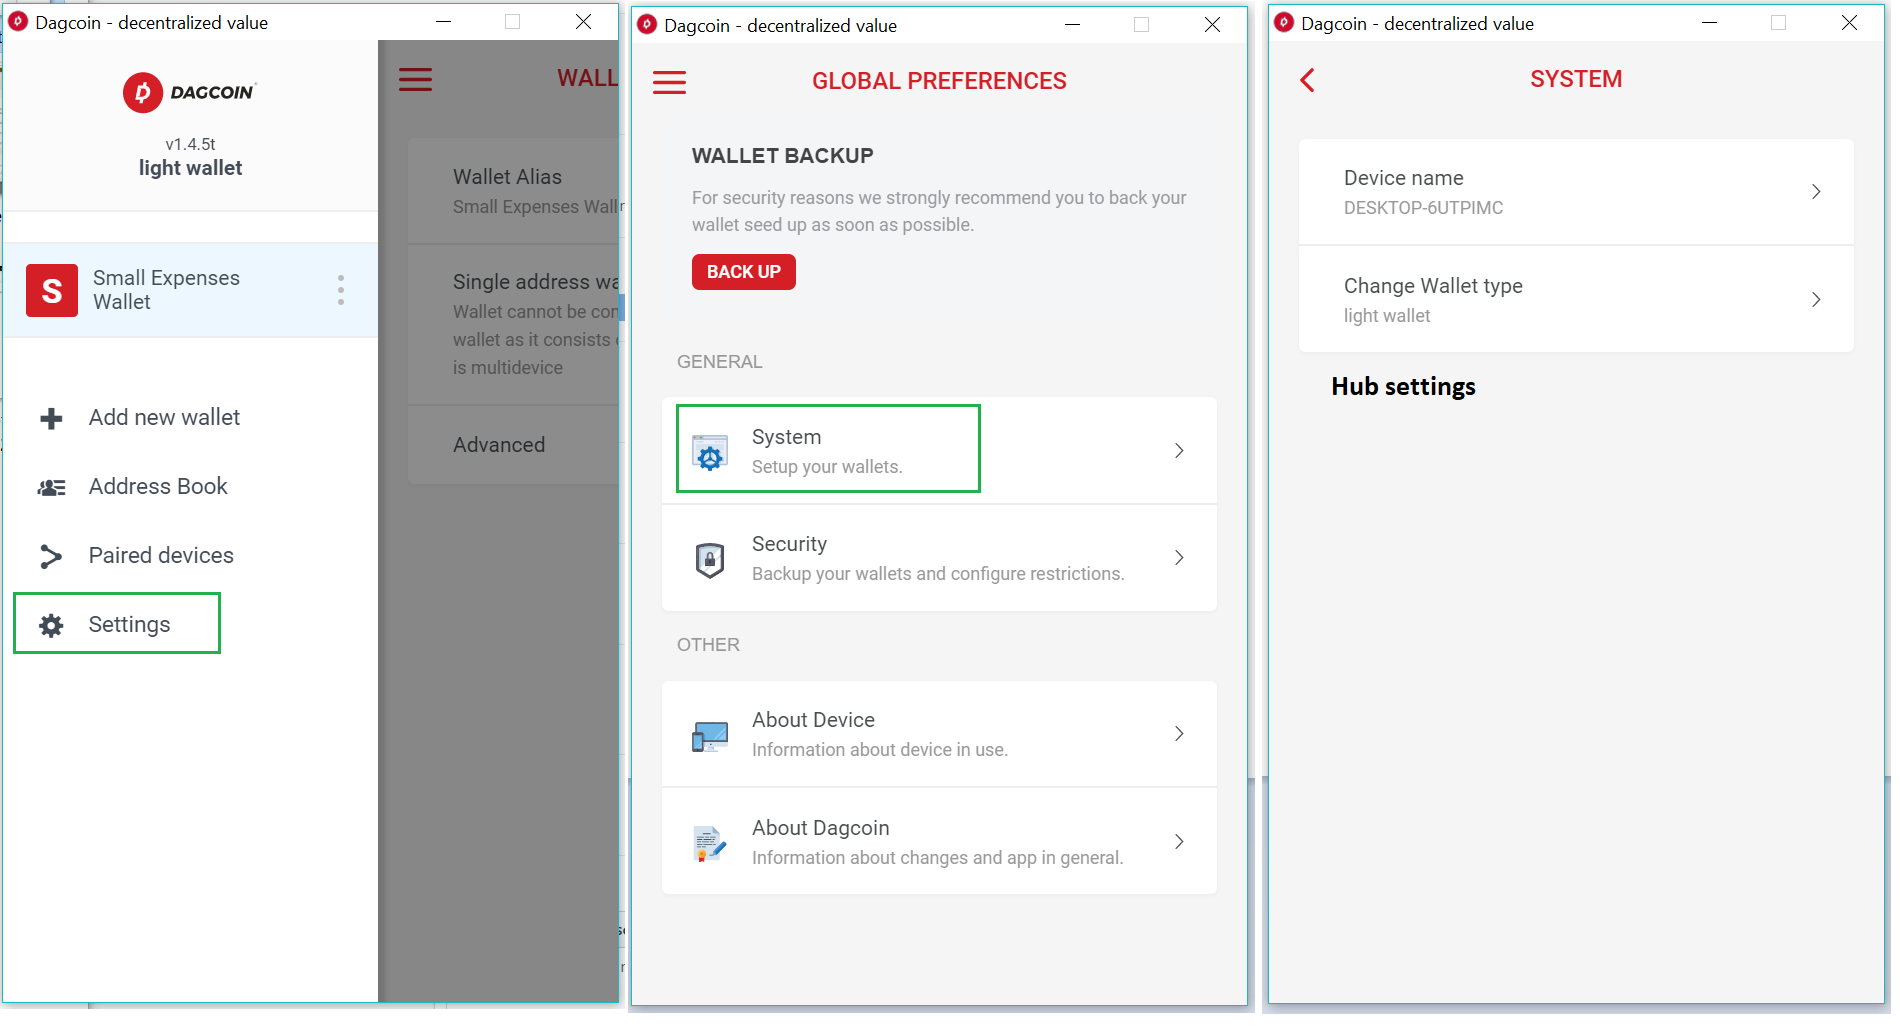Click the plus icon for Add new wallet
Screen dimensions: 1900x1033
tap(51, 418)
